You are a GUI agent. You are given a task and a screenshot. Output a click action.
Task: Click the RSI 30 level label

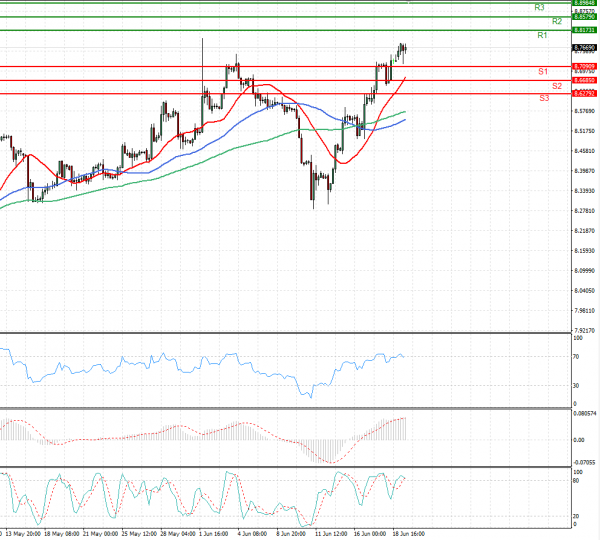pos(576,386)
